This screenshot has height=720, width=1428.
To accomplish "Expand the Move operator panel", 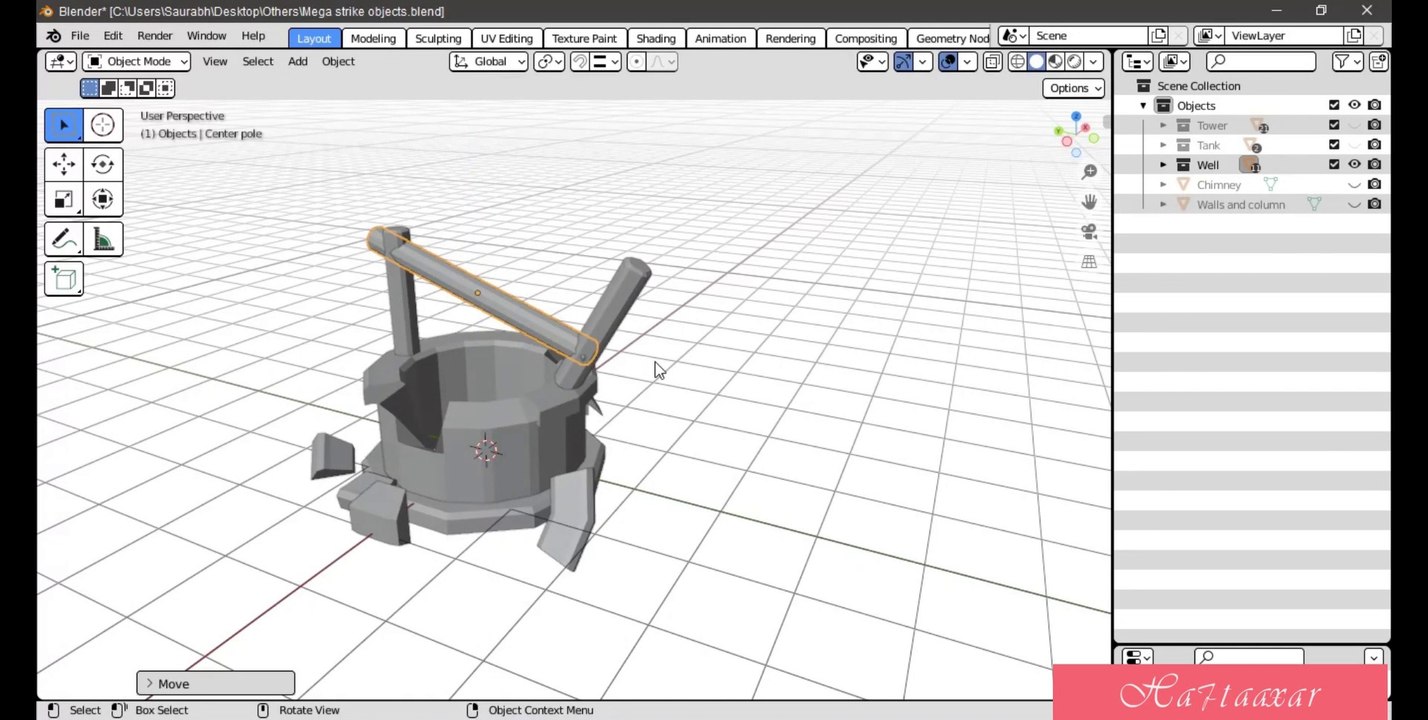I will pos(215,684).
